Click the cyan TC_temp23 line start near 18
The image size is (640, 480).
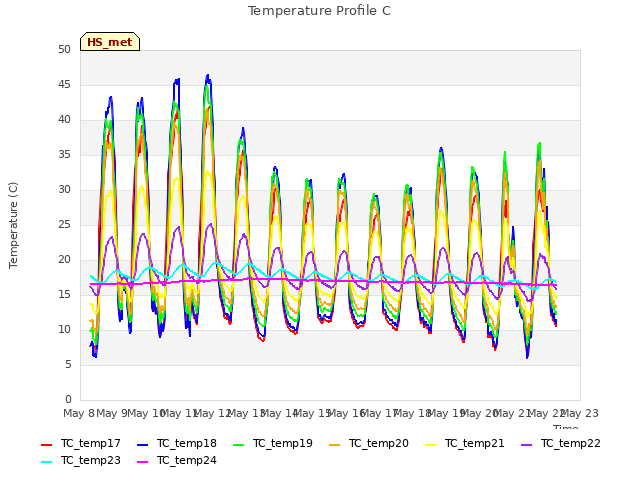click(x=91, y=276)
